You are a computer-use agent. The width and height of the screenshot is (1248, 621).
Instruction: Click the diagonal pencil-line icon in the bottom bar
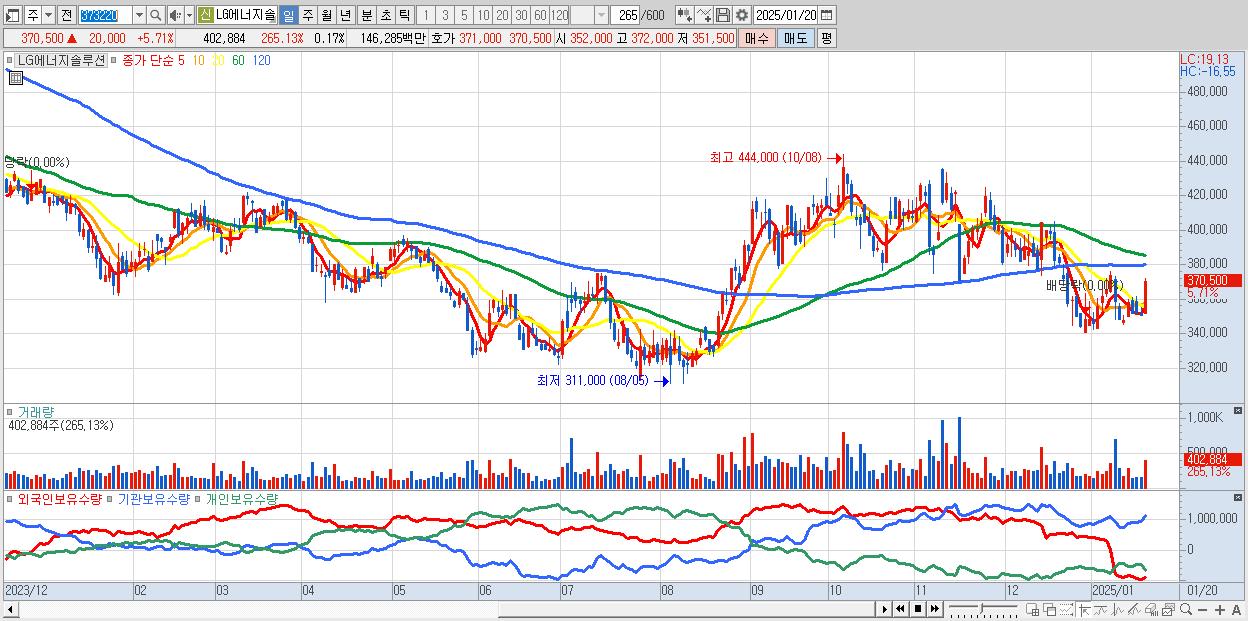[x=1134, y=610]
